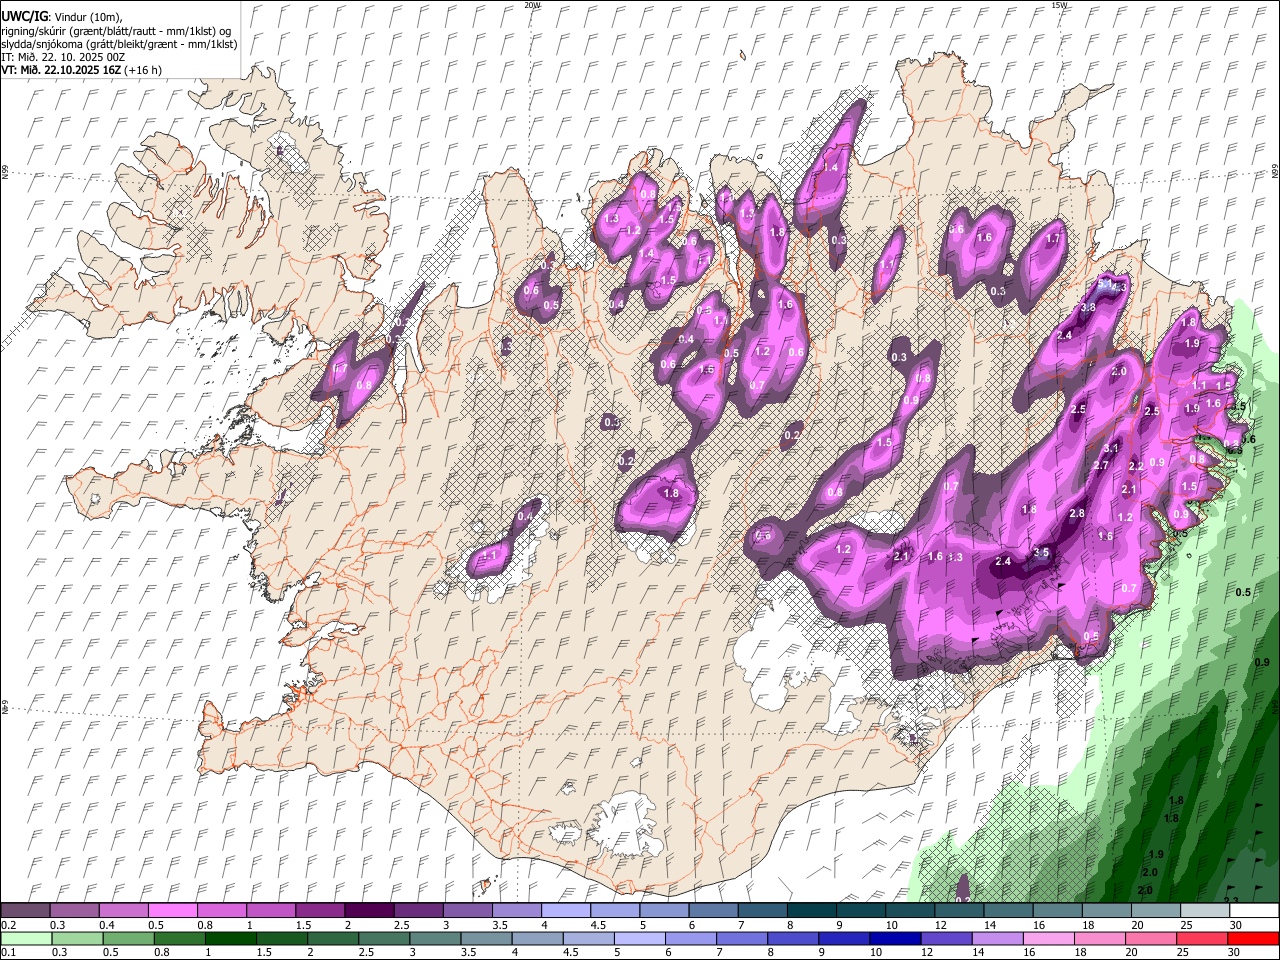Select the '2.7' snowfall value on the map
The image size is (1280, 960).
click(x=1101, y=465)
